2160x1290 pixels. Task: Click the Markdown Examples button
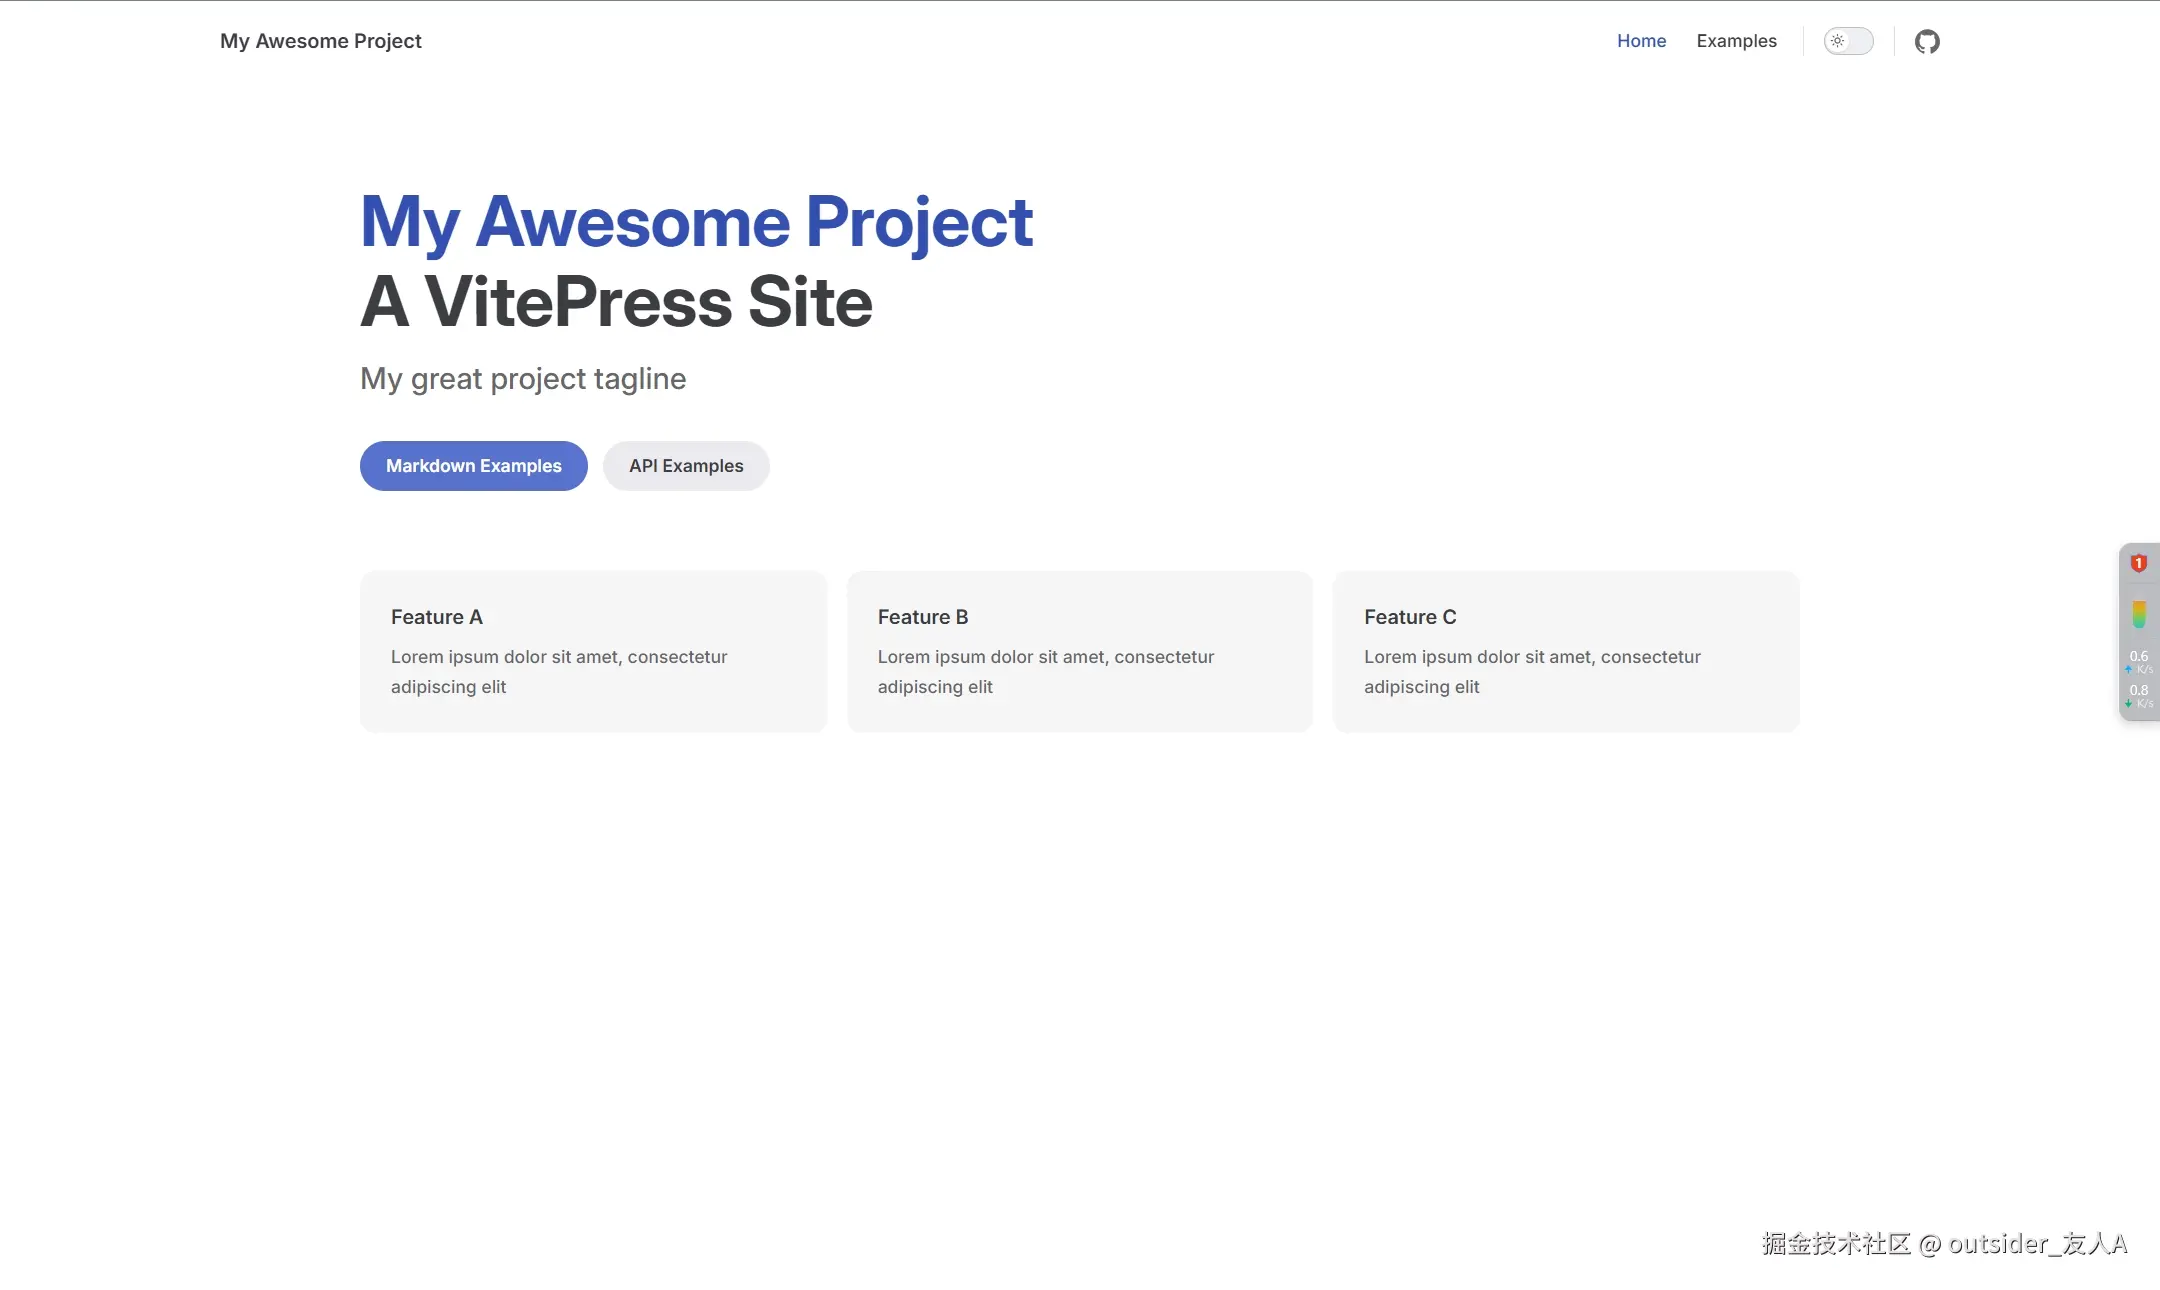coord(473,465)
